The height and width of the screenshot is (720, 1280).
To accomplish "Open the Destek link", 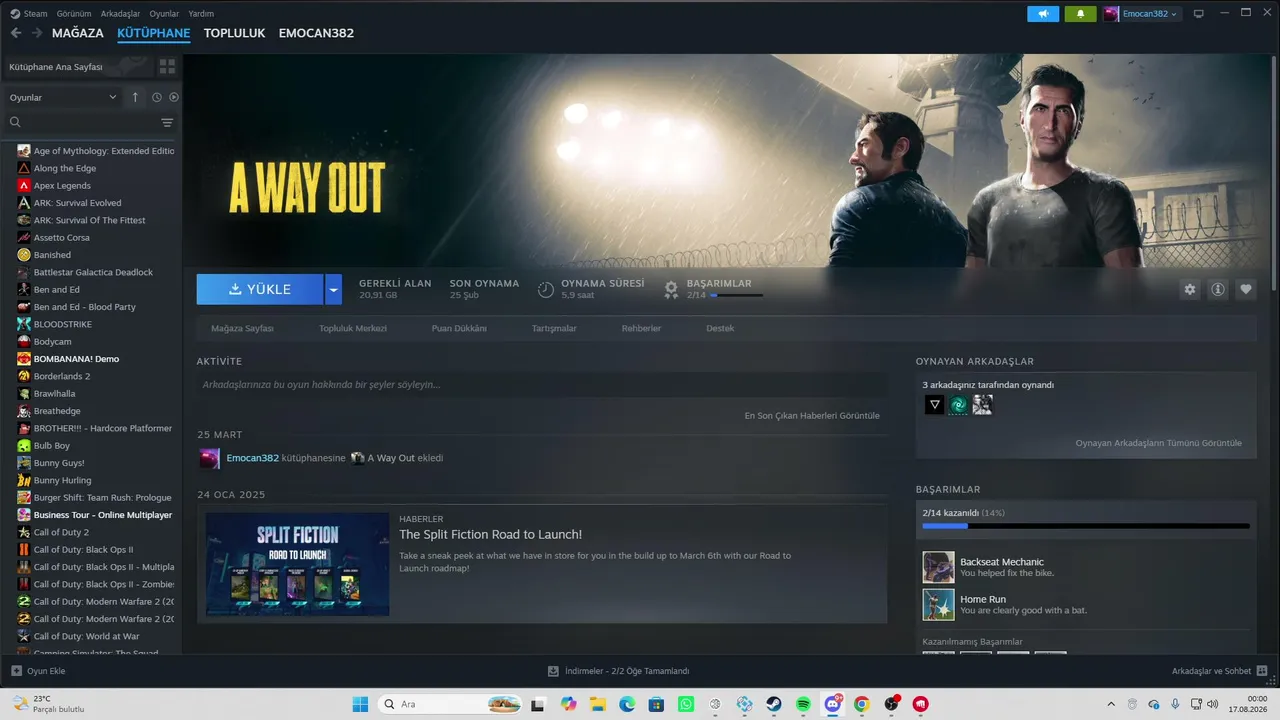I will (720, 328).
